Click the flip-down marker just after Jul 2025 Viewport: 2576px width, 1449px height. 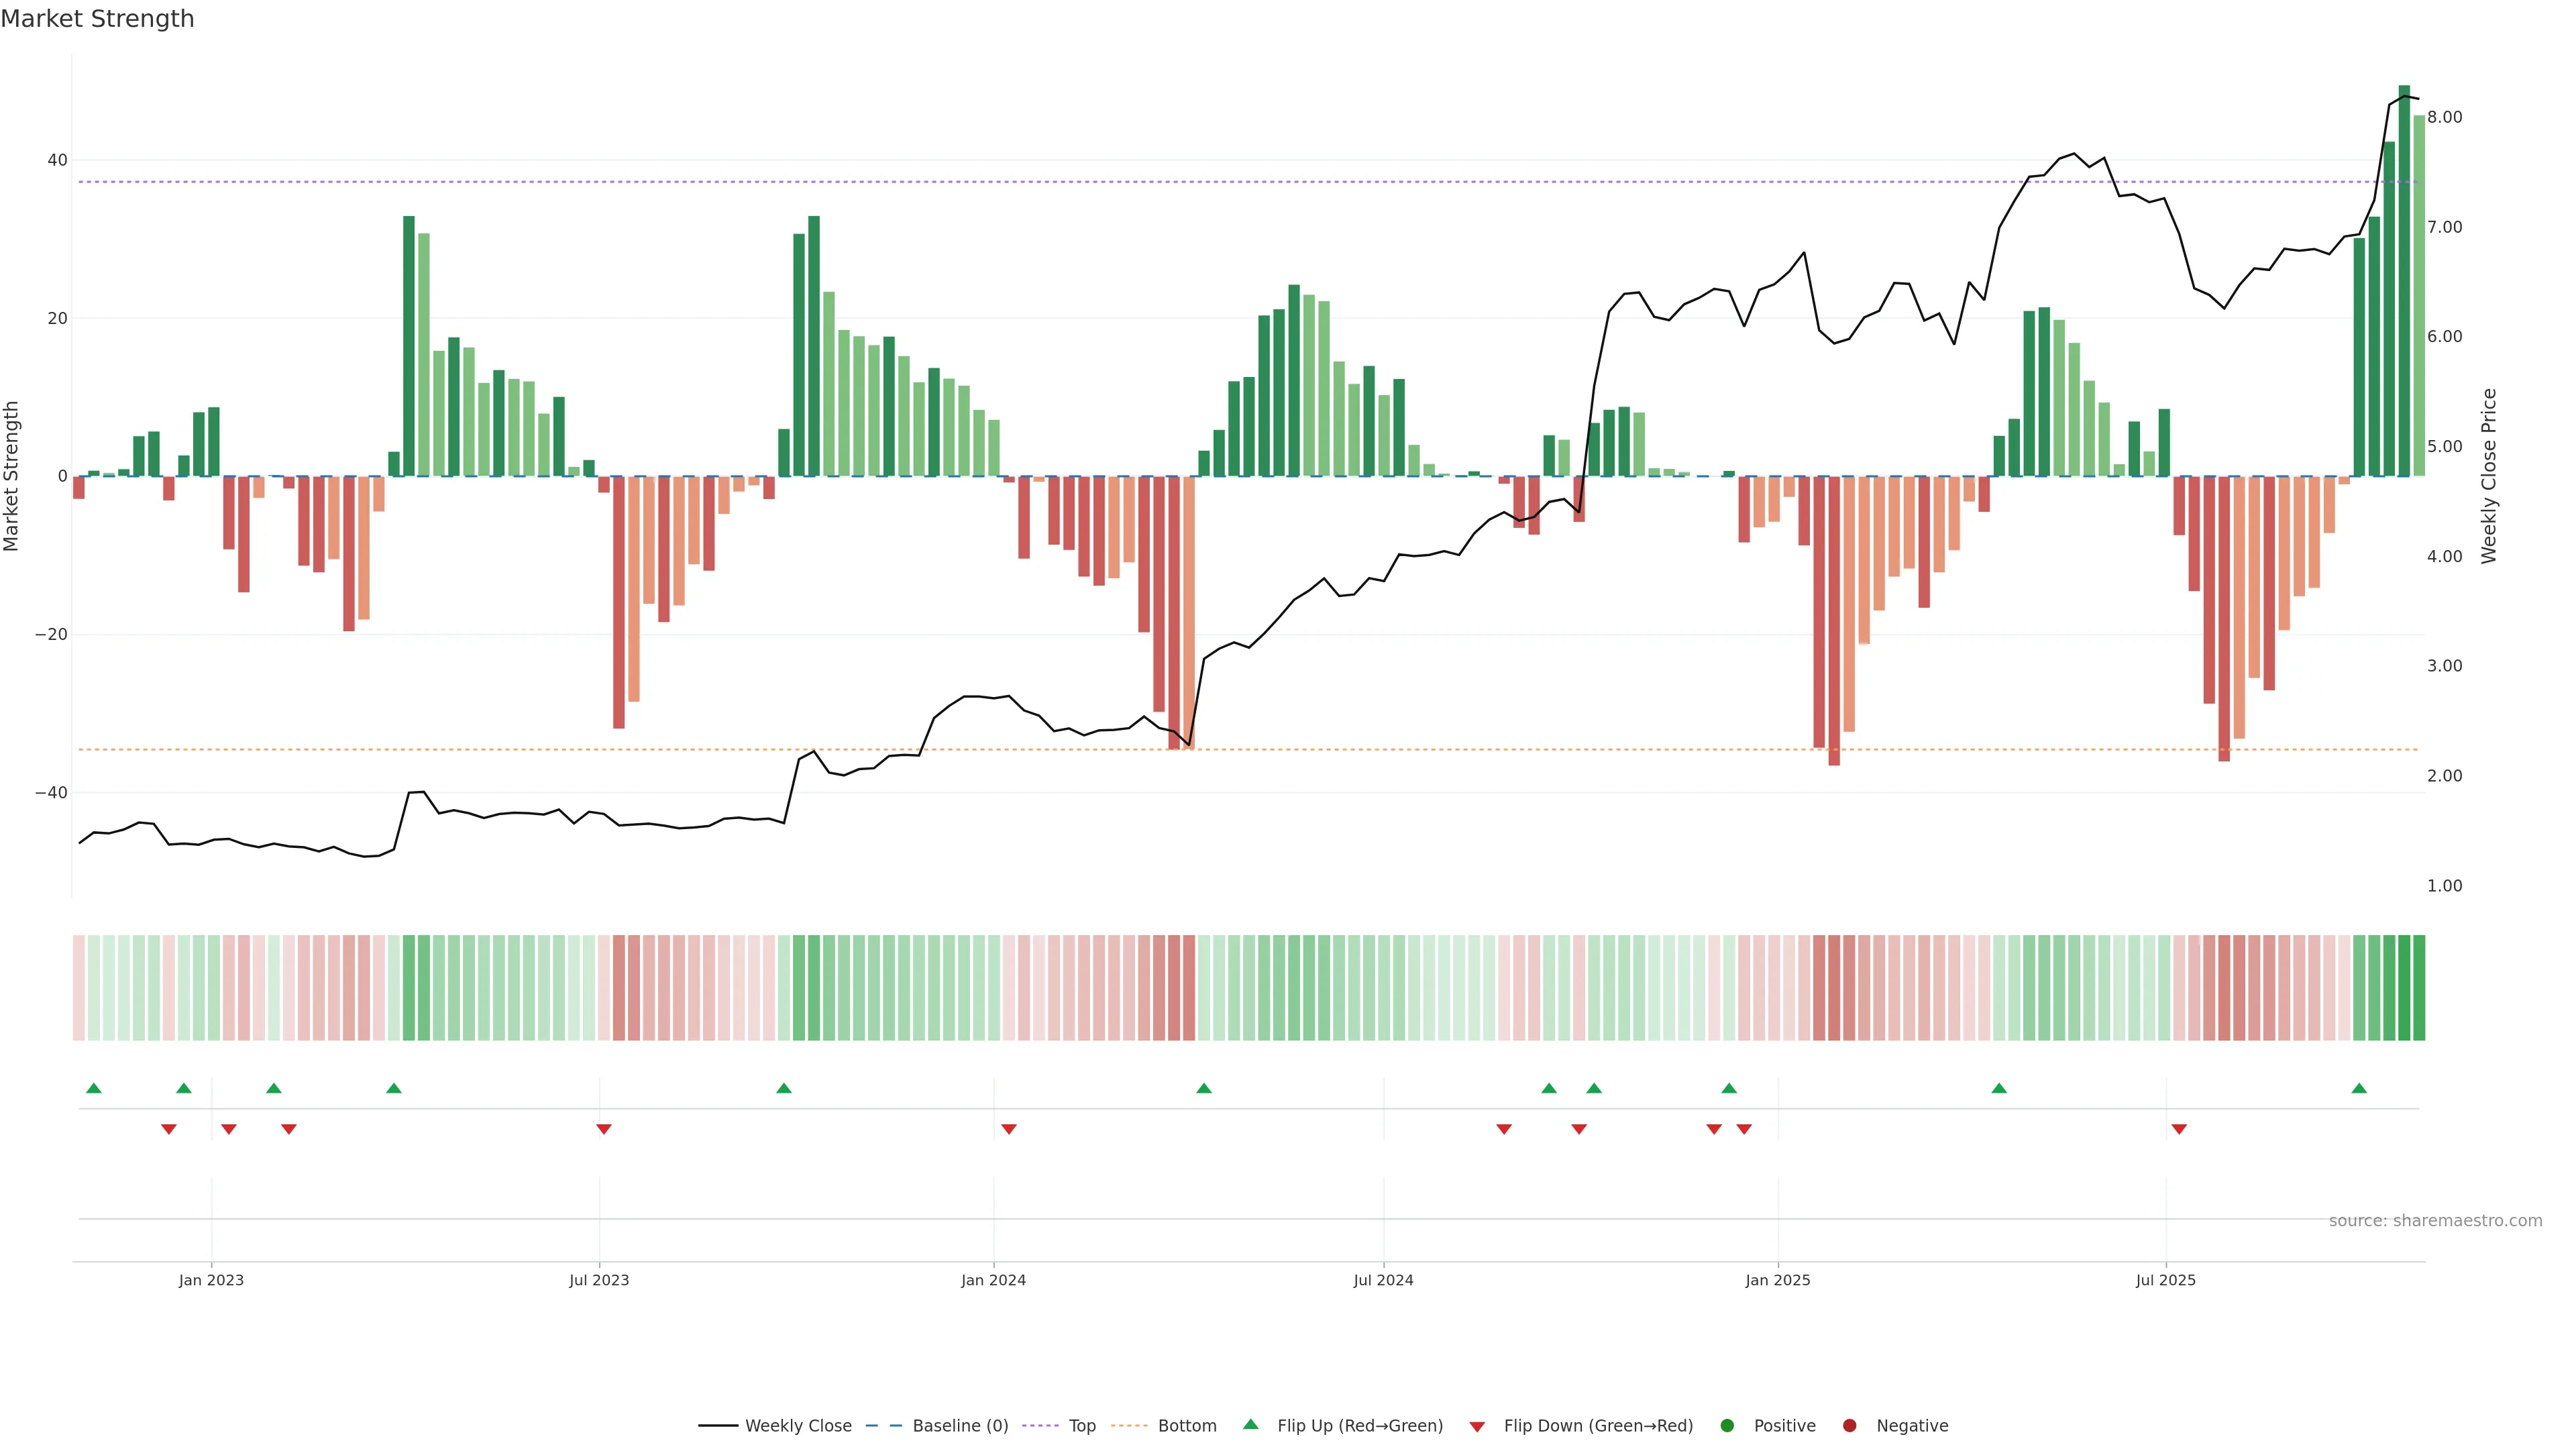point(2179,1129)
